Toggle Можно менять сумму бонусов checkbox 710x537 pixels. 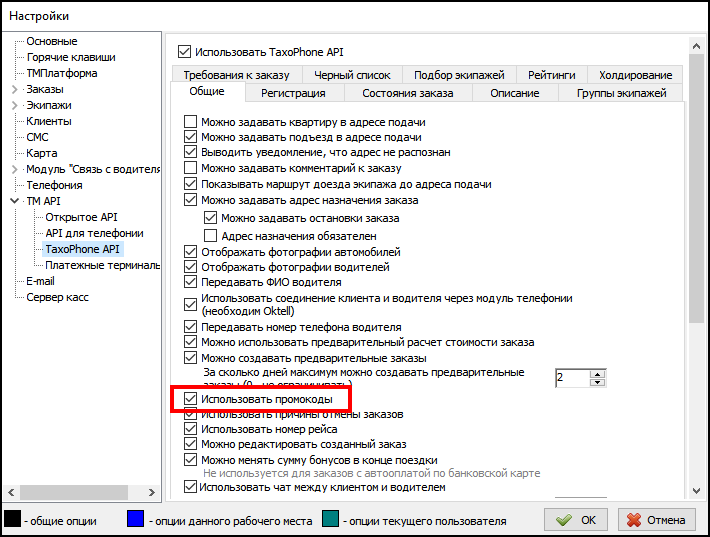pyautogui.click(x=190, y=460)
